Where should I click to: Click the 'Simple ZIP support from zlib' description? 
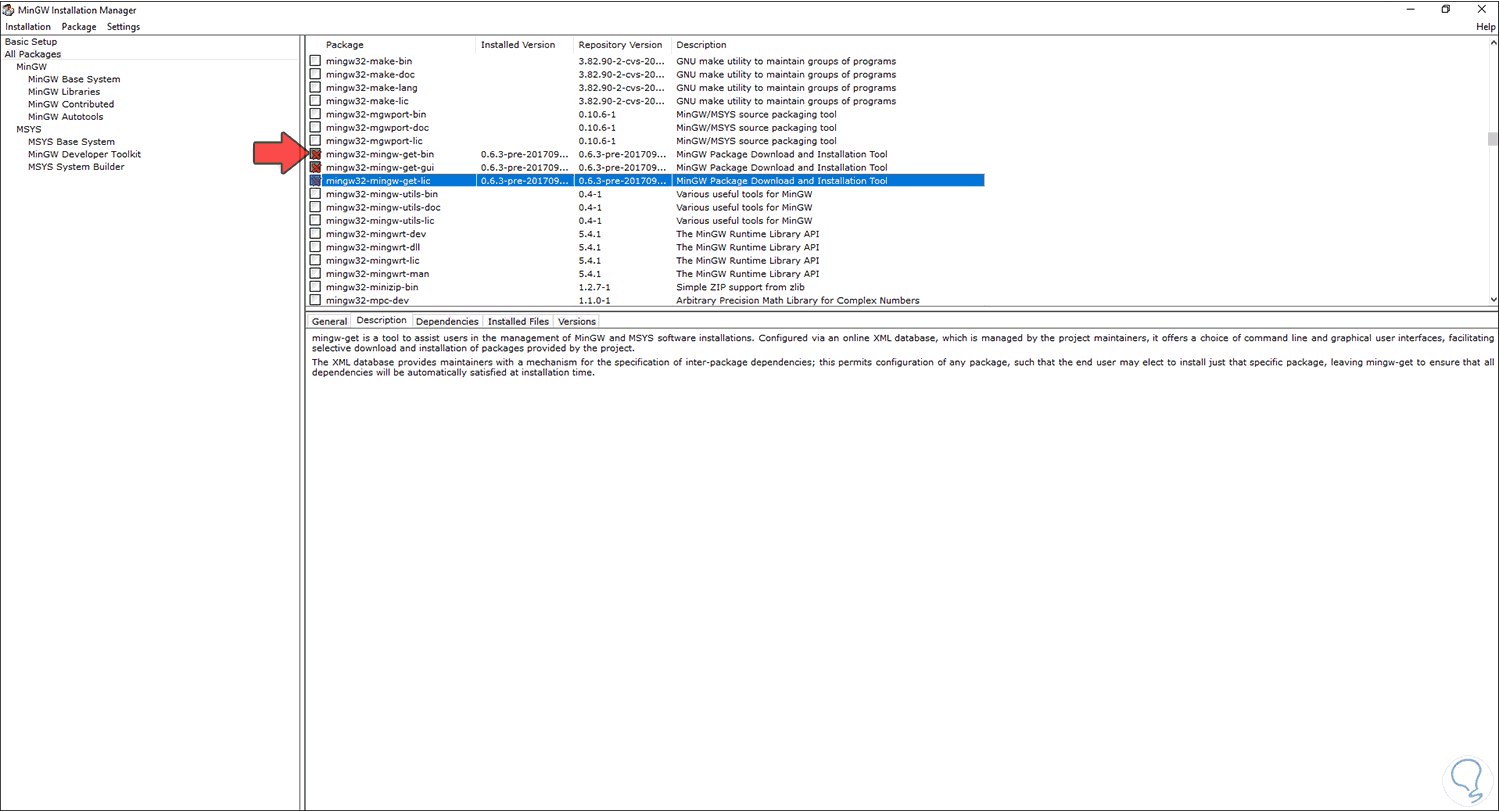tap(740, 287)
